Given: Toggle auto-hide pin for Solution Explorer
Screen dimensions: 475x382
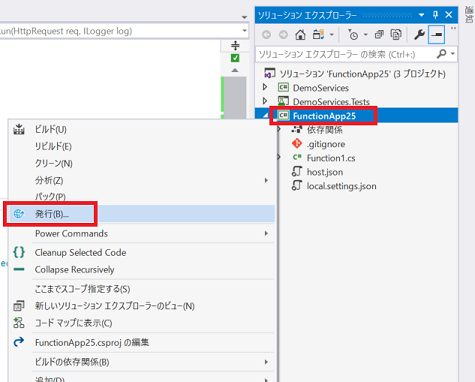Looking at the screenshot, I should click(x=436, y=15).
